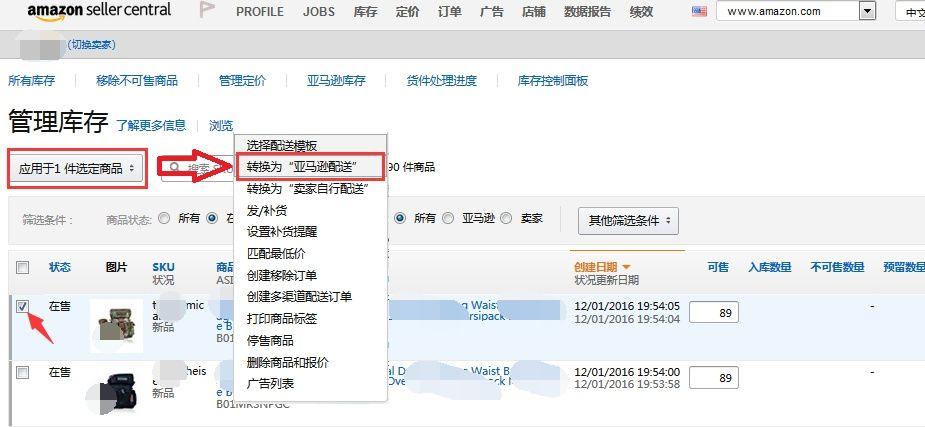Click the Amazon Seller Central logo
This screenshot has width=925, height=427.
99,11
